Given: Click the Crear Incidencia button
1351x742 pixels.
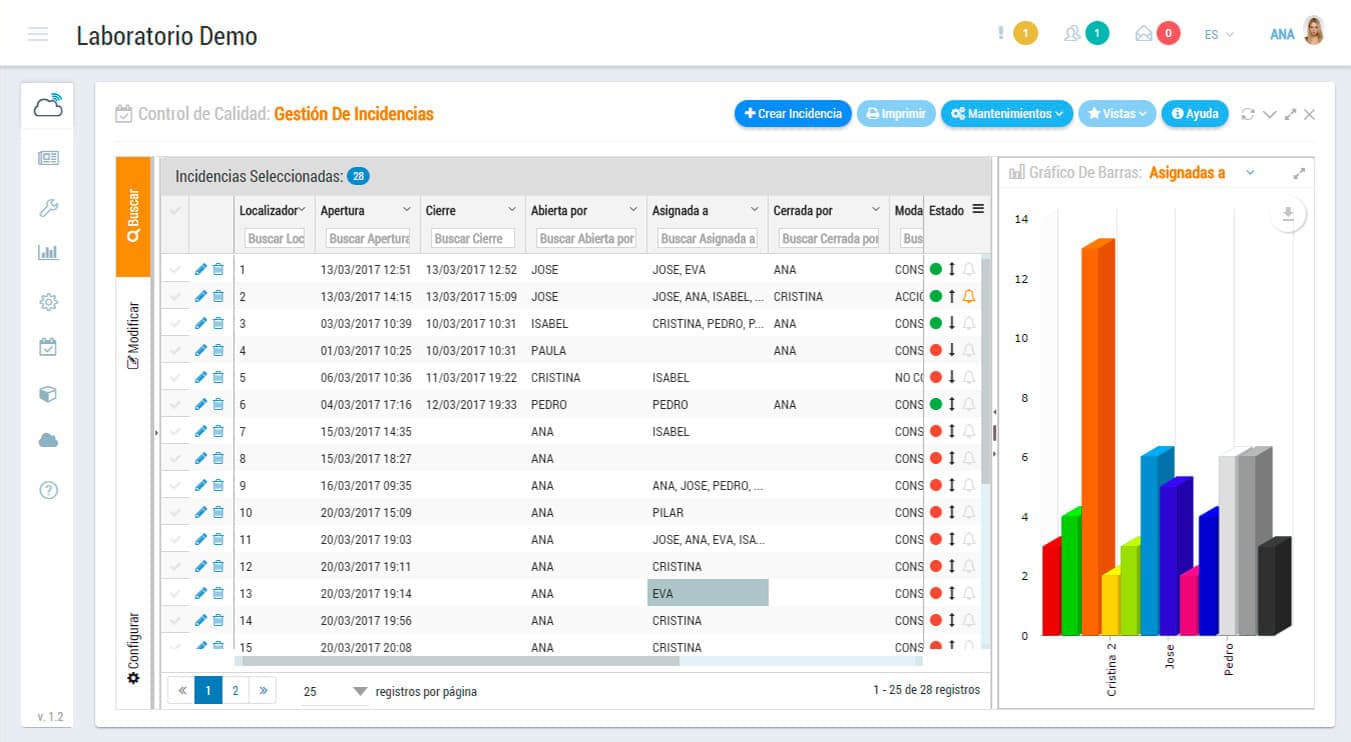Looking at the screenshot, I should [x=793, y=114].
